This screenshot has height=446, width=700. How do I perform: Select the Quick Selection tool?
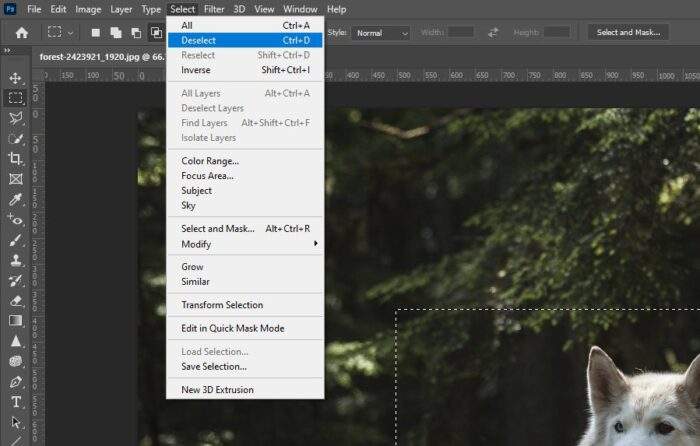click(16, 138)
